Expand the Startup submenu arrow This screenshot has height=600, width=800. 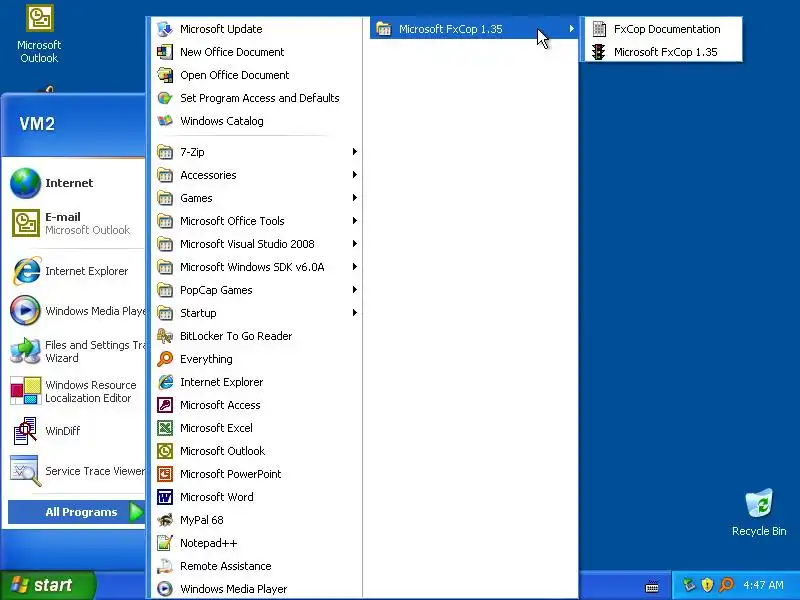pyautogui.click(x=355, y=313)
